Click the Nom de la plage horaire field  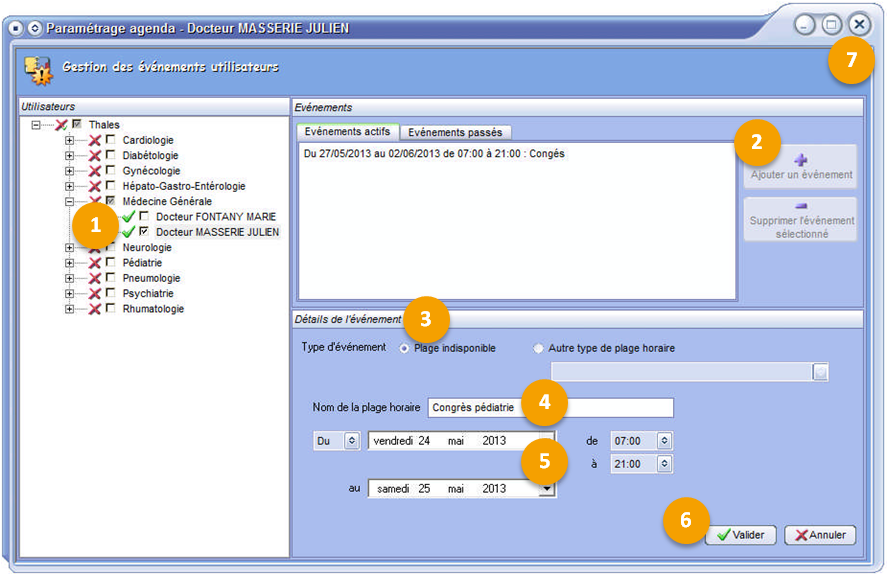click(x=550, y=408)
